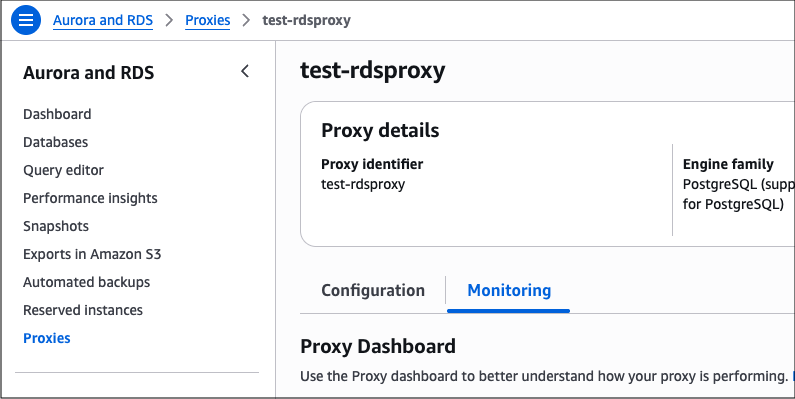Open Snapshots in sidebar
The image size is (795, 399).
click(56, 226)
